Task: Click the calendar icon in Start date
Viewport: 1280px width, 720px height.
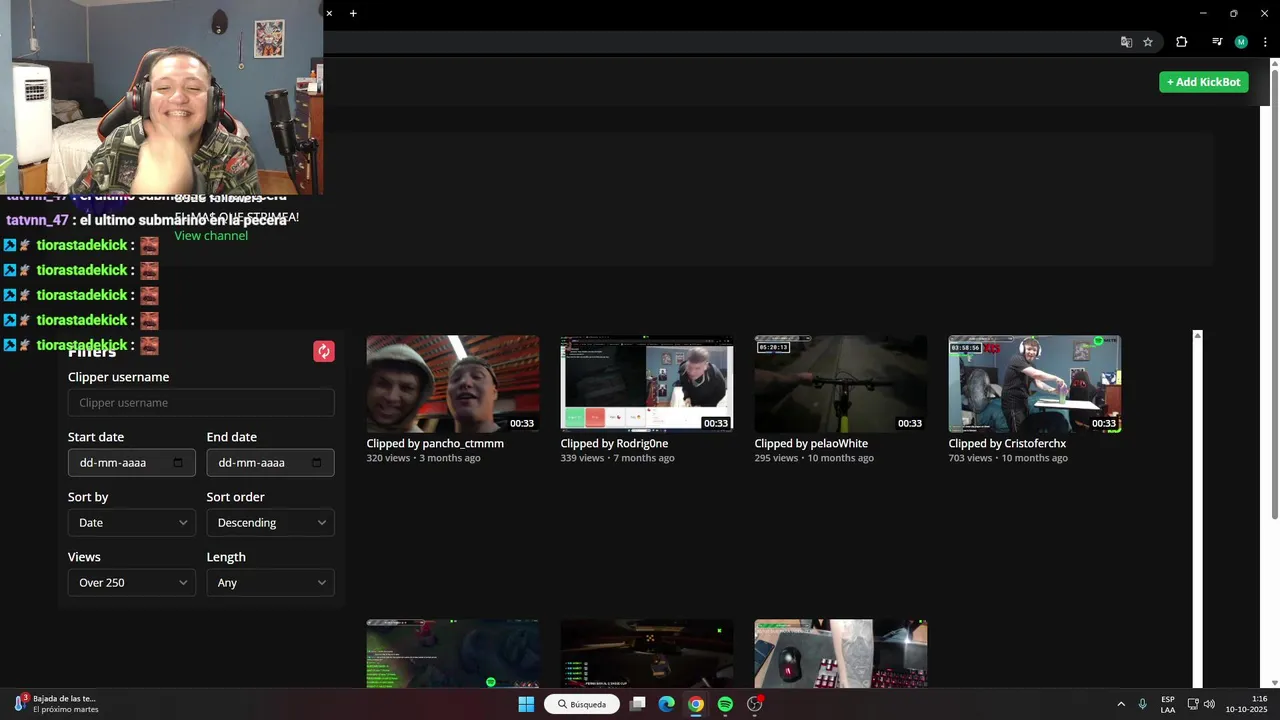Action: (178, 463)
